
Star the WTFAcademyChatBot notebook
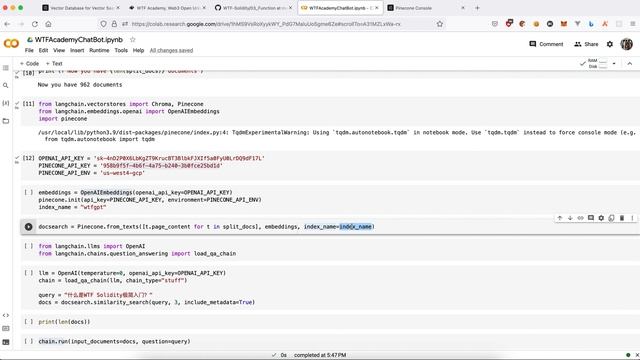(133, 40)
